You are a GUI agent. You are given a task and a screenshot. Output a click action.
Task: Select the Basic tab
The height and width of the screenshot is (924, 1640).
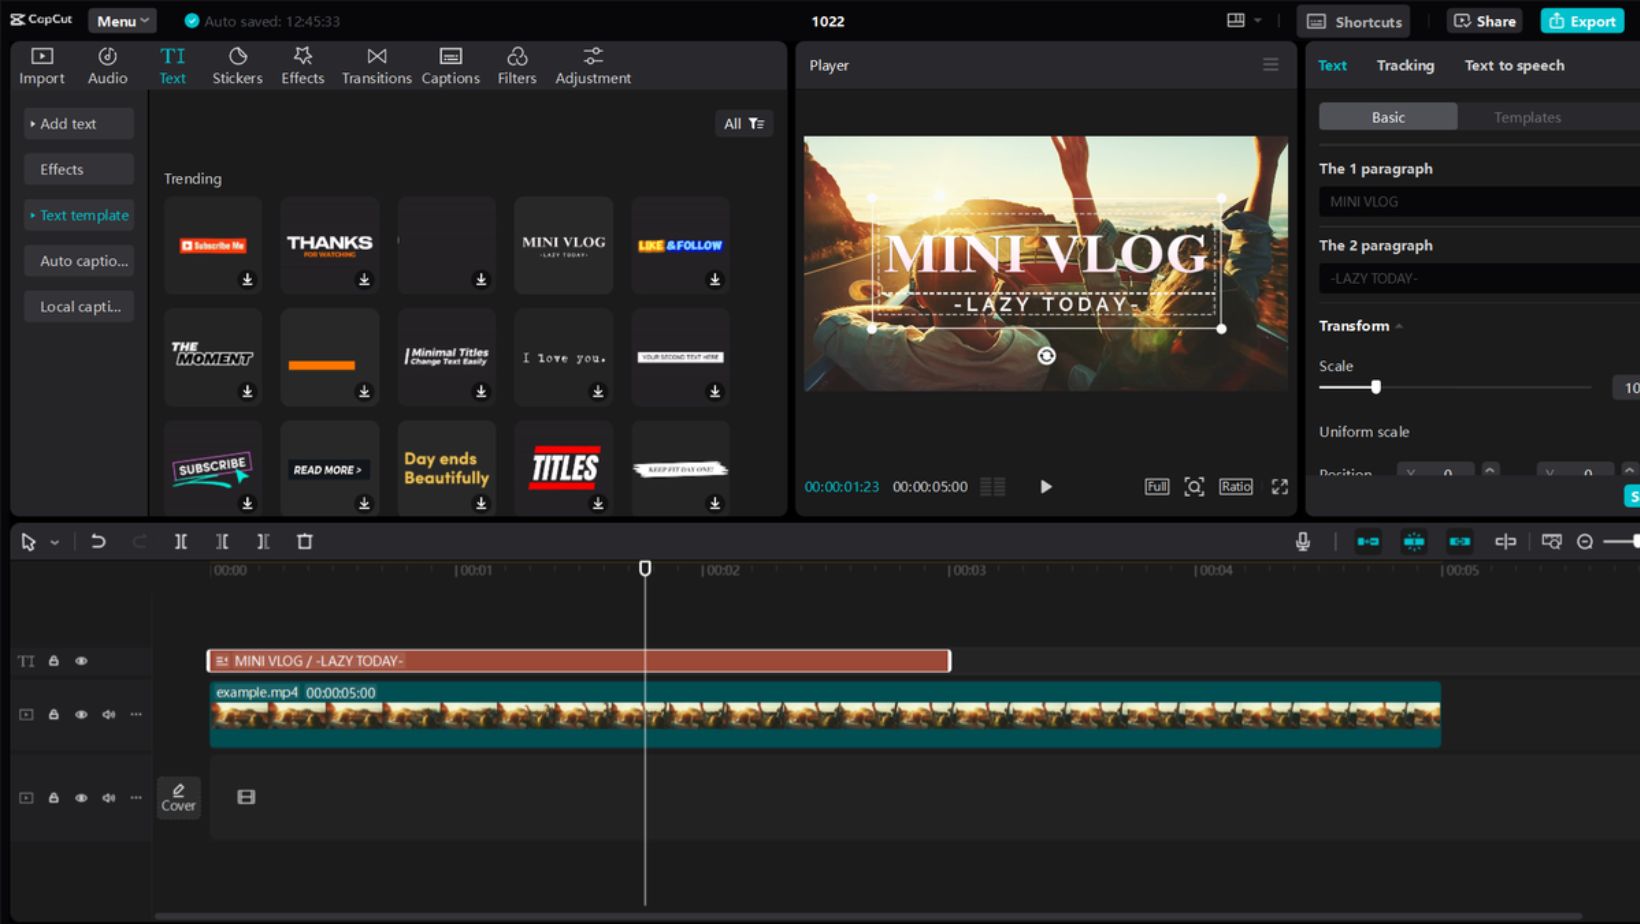[x=1388, y=117]
